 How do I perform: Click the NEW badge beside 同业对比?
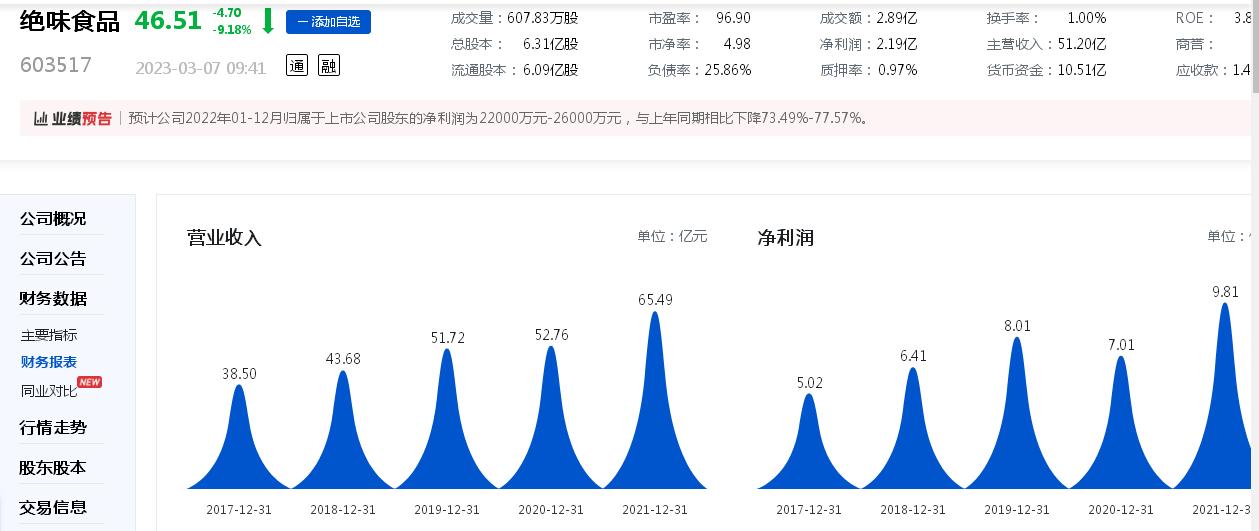click(x=90, y=382)
